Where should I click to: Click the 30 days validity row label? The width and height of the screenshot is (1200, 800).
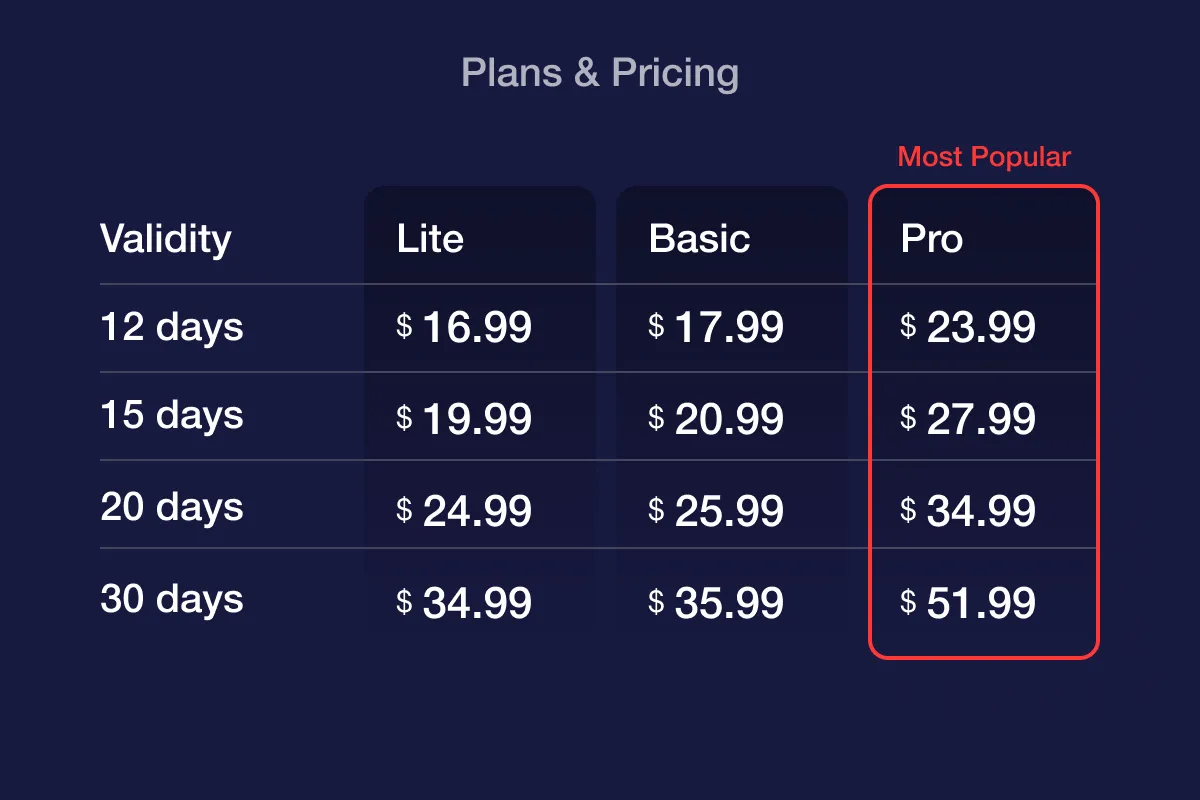[172, 599]
